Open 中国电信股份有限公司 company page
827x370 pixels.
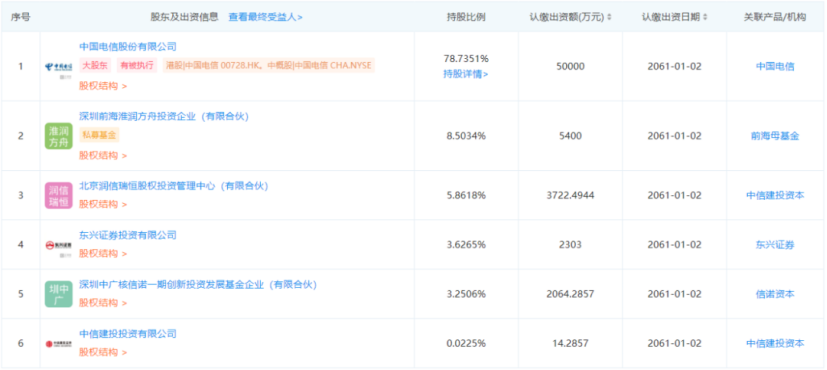[128, 46]
